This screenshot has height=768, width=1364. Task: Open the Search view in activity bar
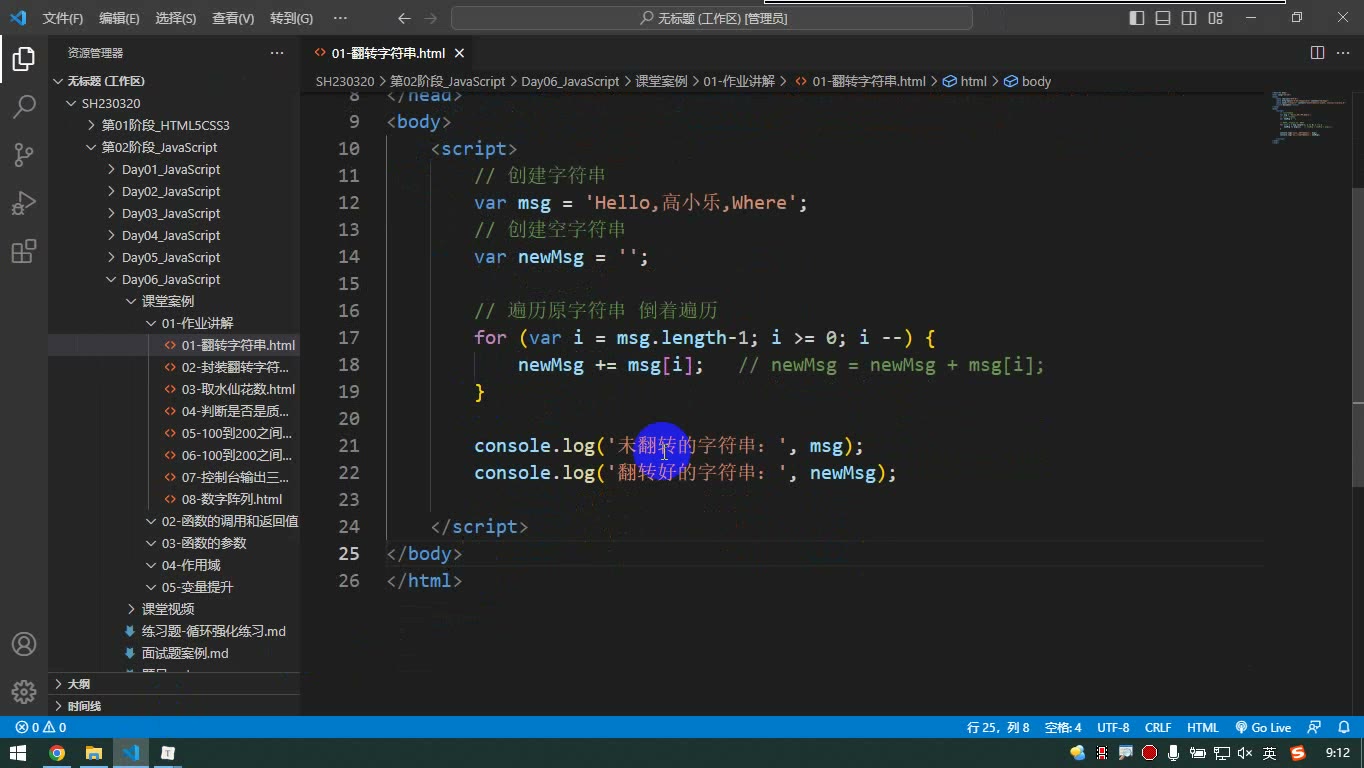click(23, 106)
